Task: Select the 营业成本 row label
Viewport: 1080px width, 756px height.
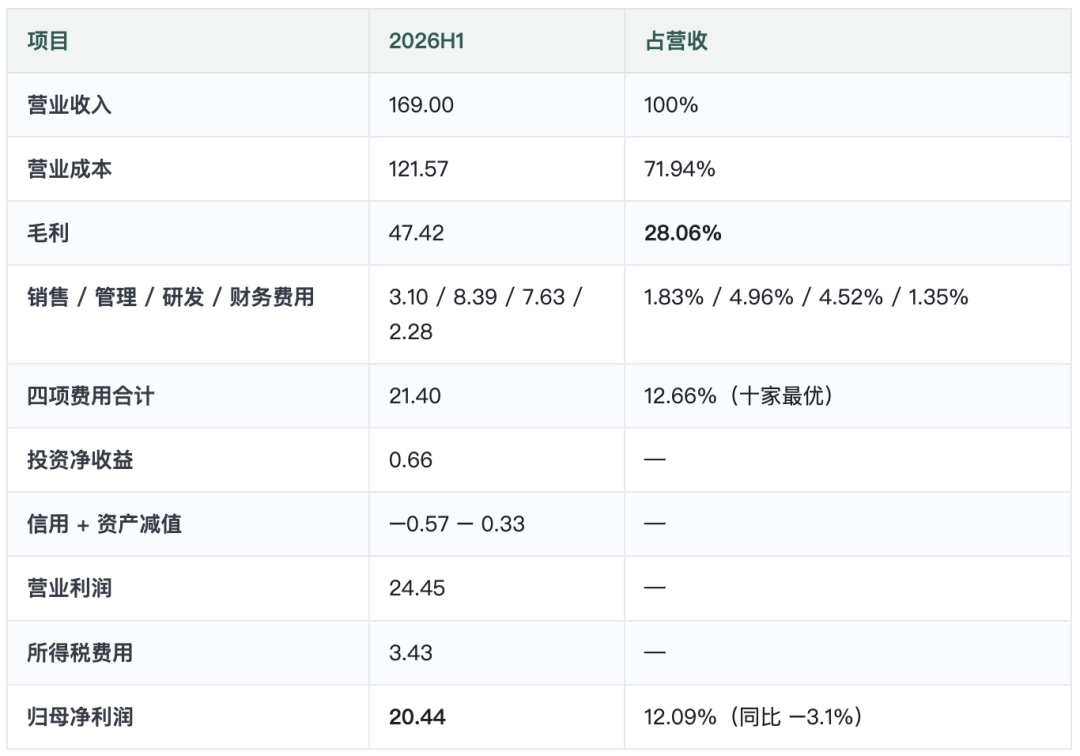Action: pos(69,169)
